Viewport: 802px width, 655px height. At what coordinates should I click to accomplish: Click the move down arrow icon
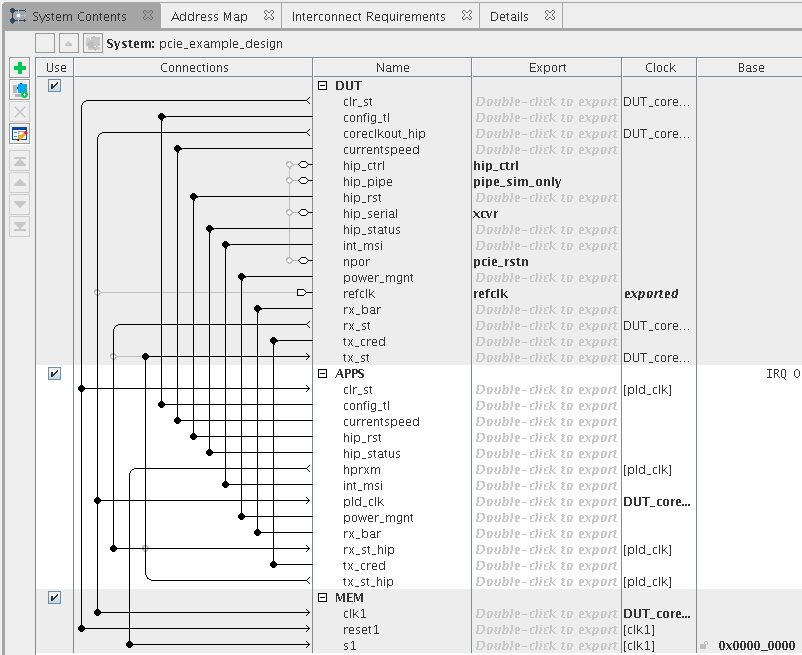(19, 204)
